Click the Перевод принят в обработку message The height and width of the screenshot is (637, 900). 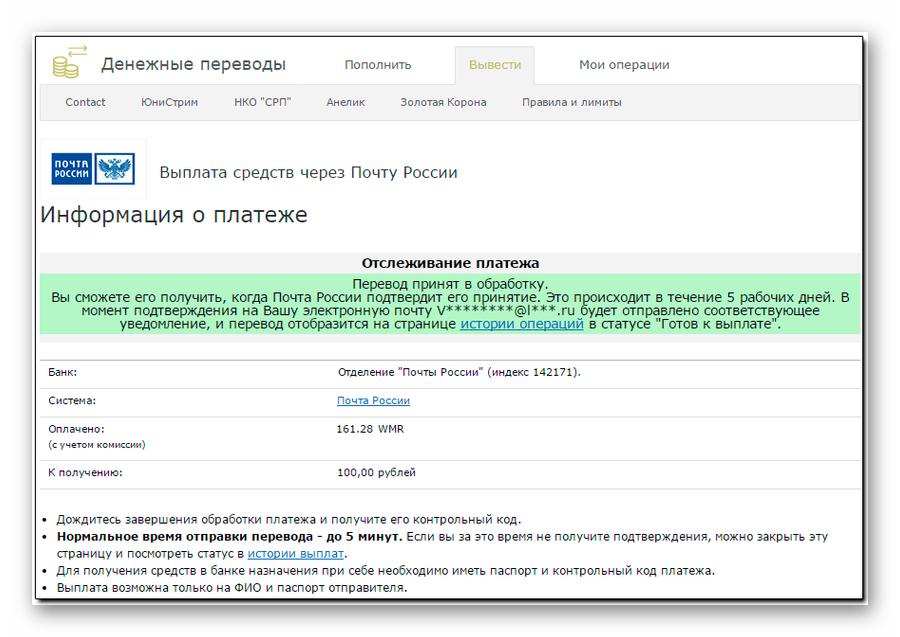[x=450, y=284]
